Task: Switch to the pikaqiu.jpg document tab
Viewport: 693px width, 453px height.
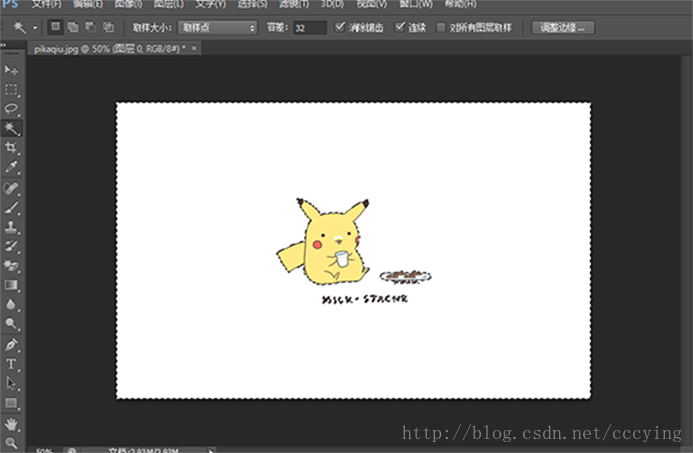Action: (x=109, y=49)
